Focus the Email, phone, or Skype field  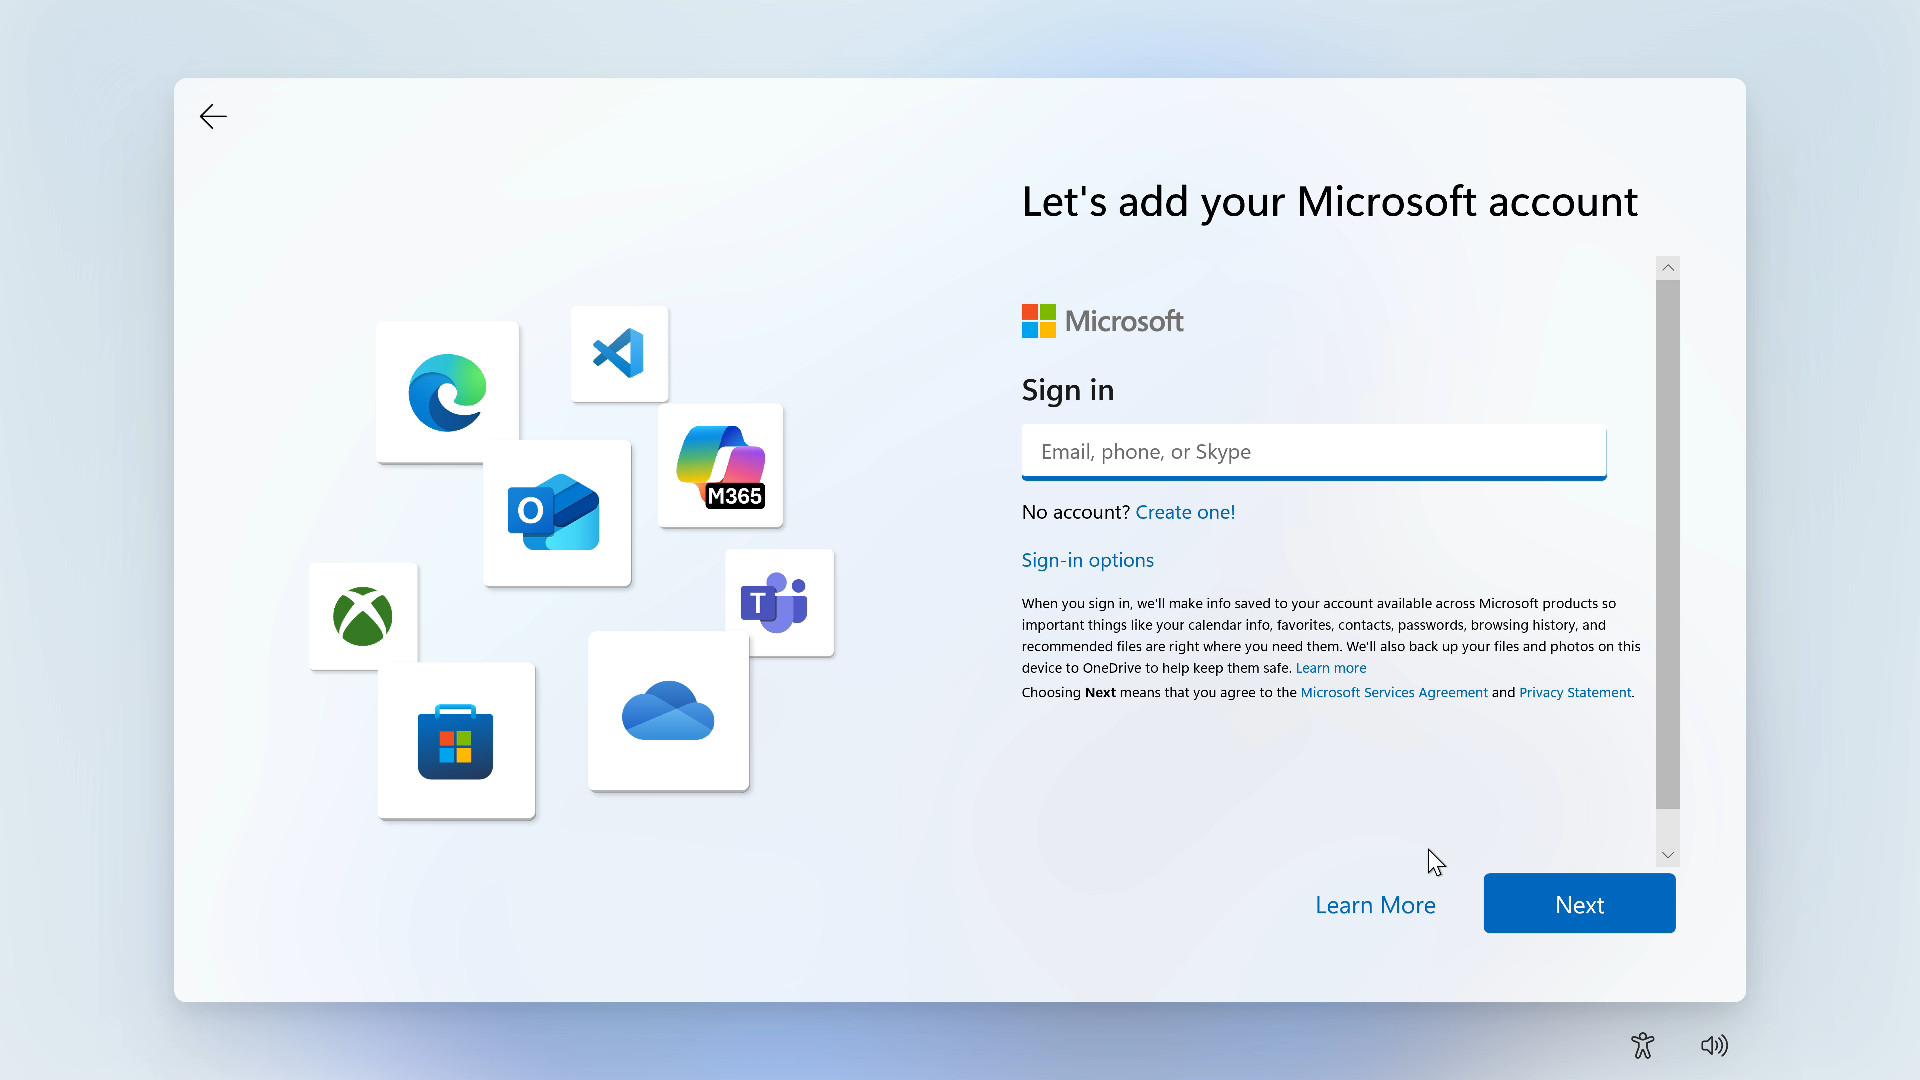point(1313,452)
